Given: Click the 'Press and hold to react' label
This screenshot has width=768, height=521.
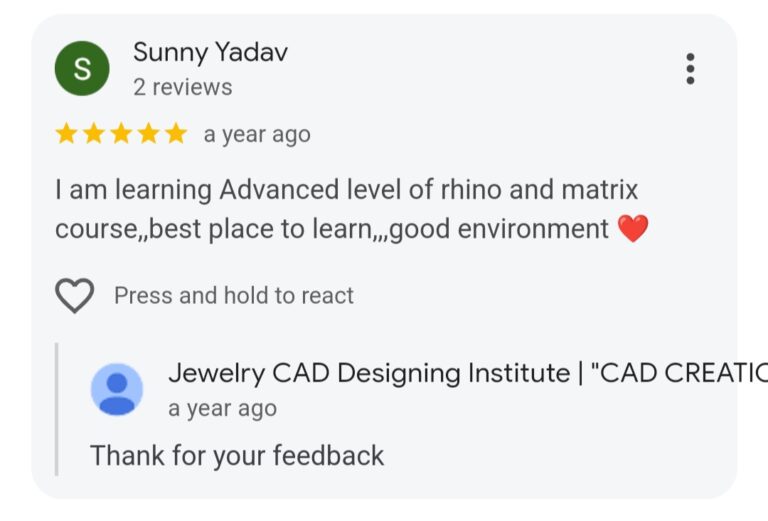Looking at the screenshot, I should pyautogui.click(x=233, y=296).
